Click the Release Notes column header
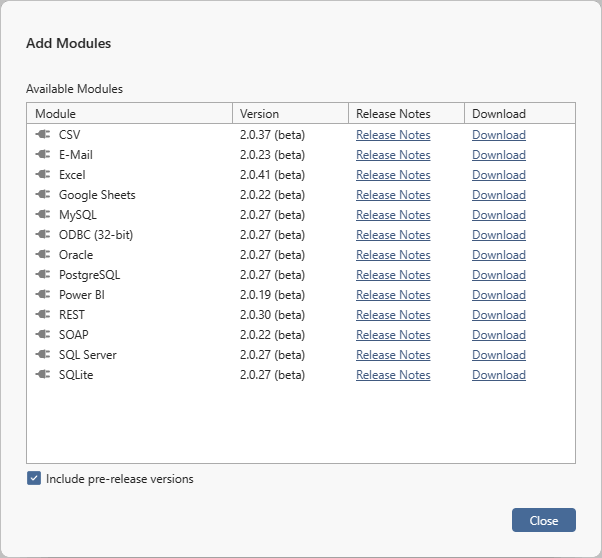 coord(406,113)
